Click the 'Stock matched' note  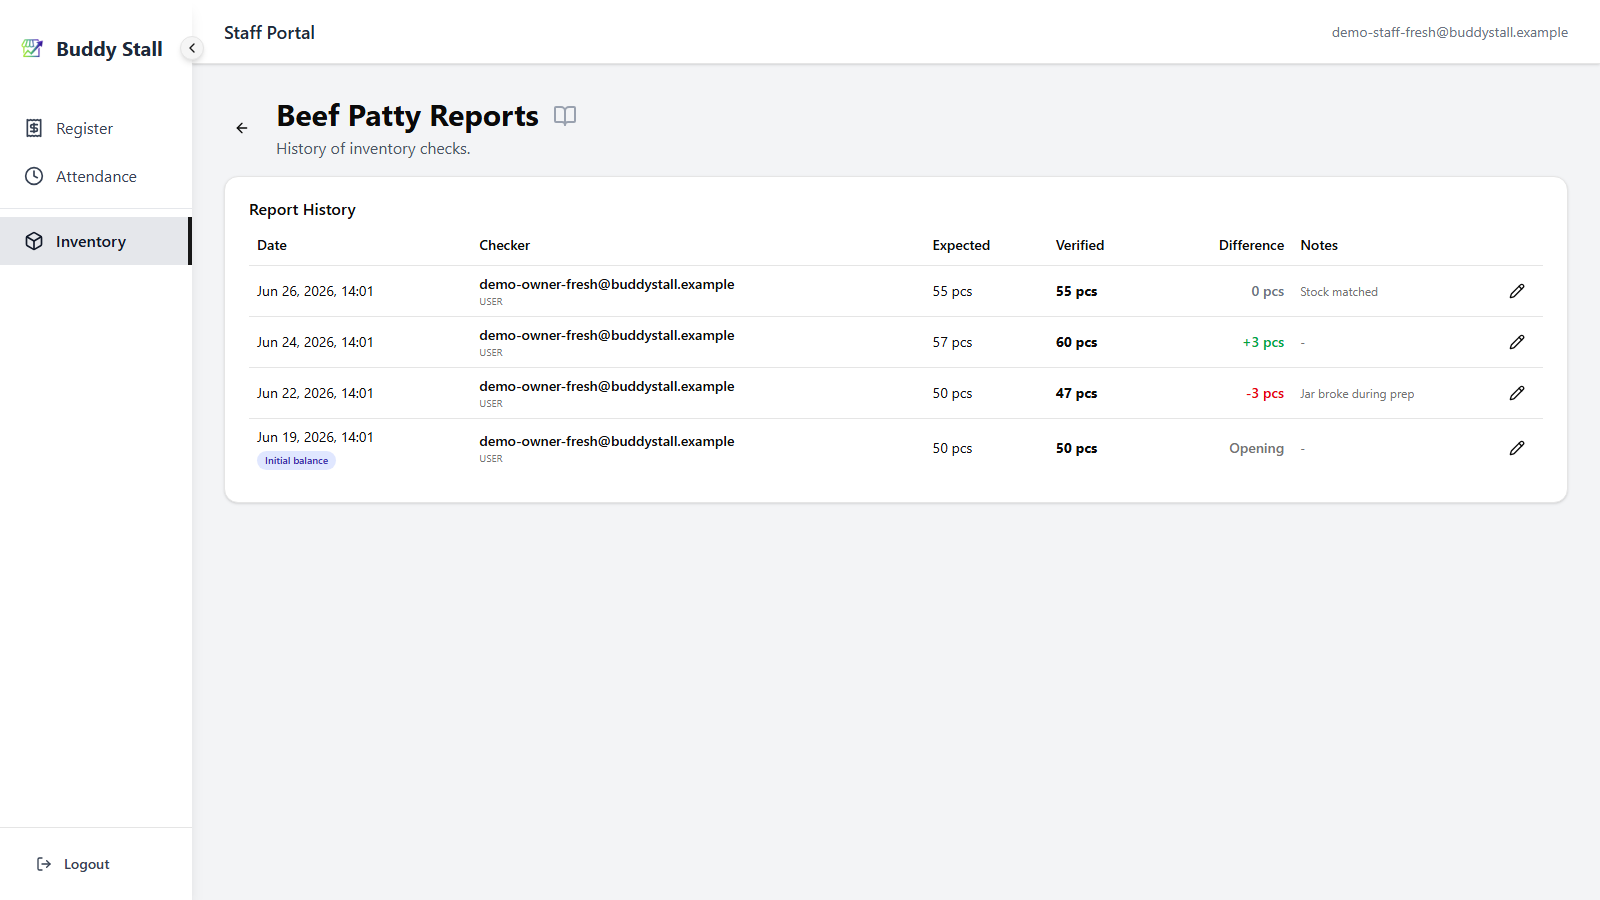coord(1339,292)
